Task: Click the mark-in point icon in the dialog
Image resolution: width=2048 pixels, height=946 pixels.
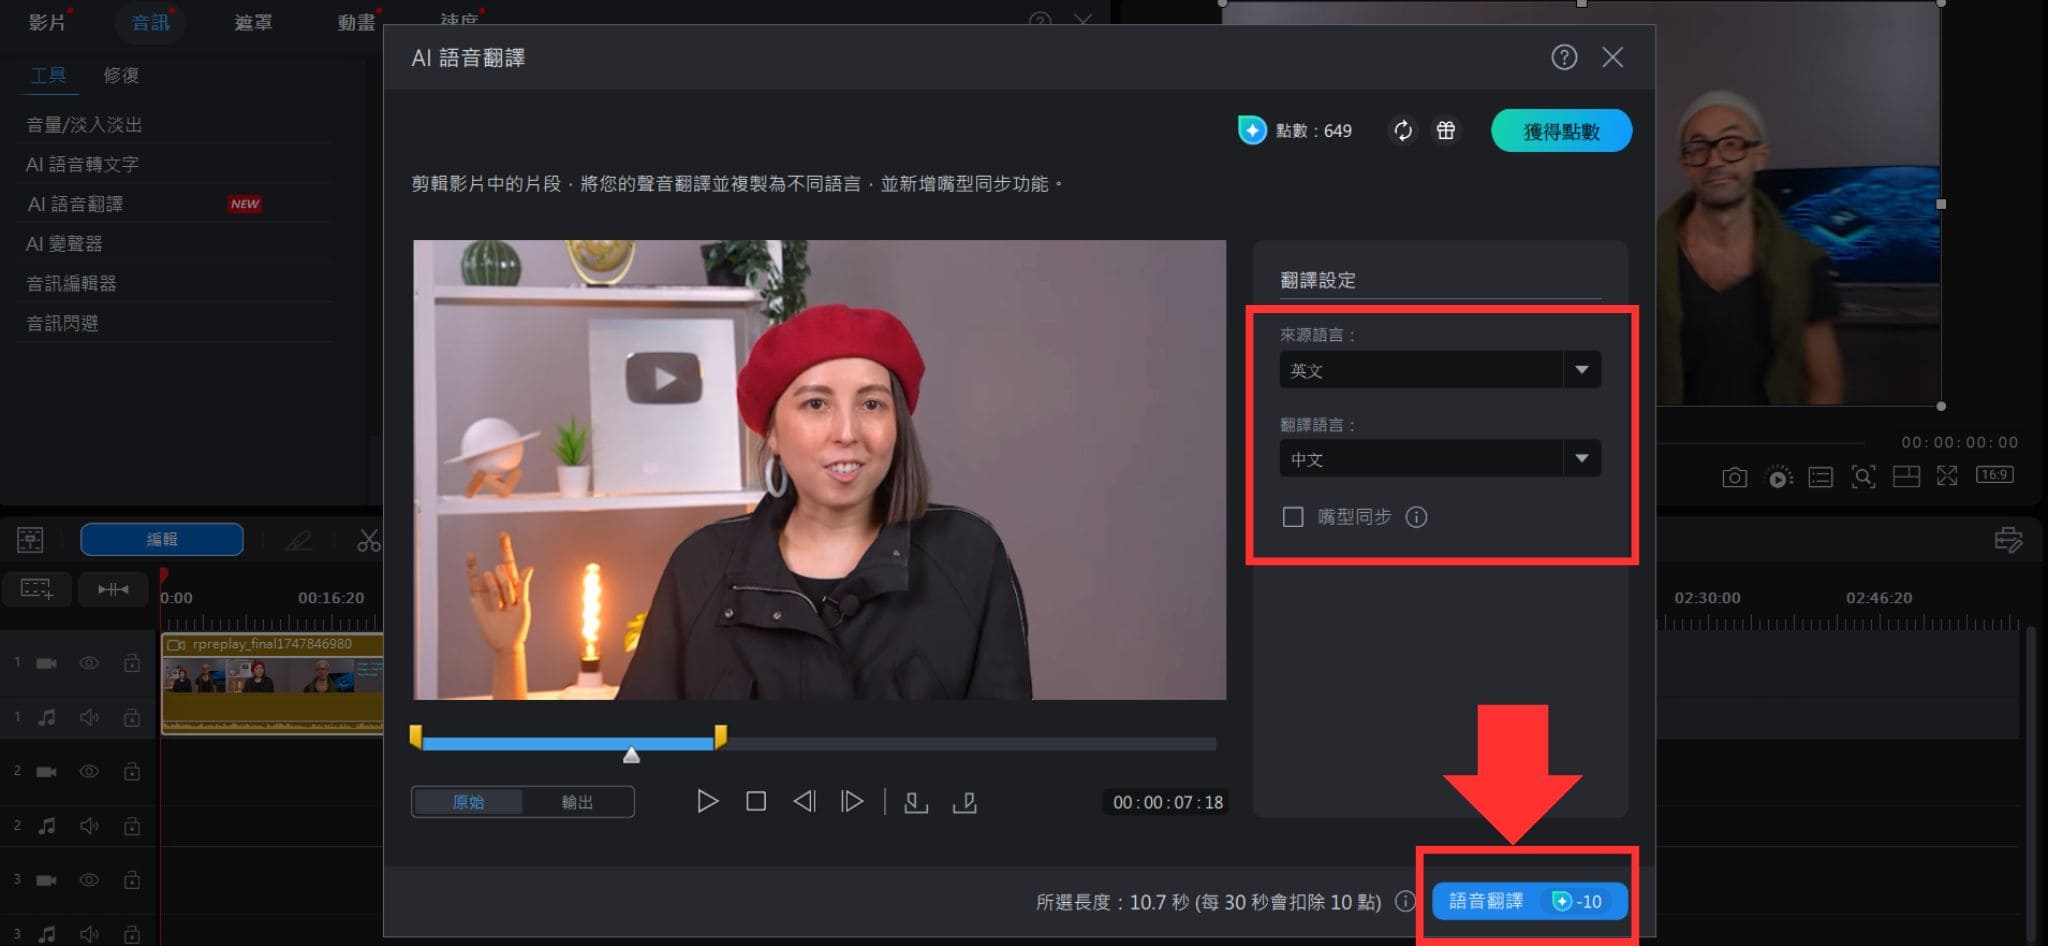Action: pyautogui.click(x=916, y=801)
